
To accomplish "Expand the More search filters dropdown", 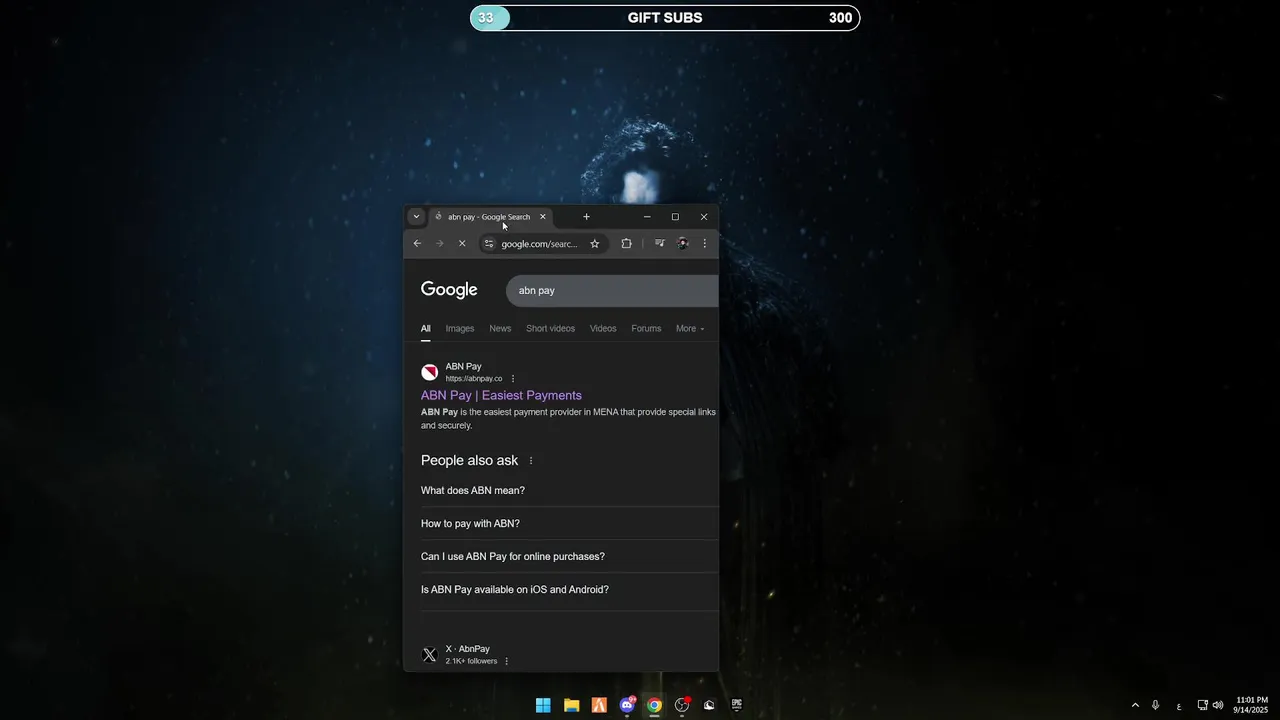I will tap(690, 328).
